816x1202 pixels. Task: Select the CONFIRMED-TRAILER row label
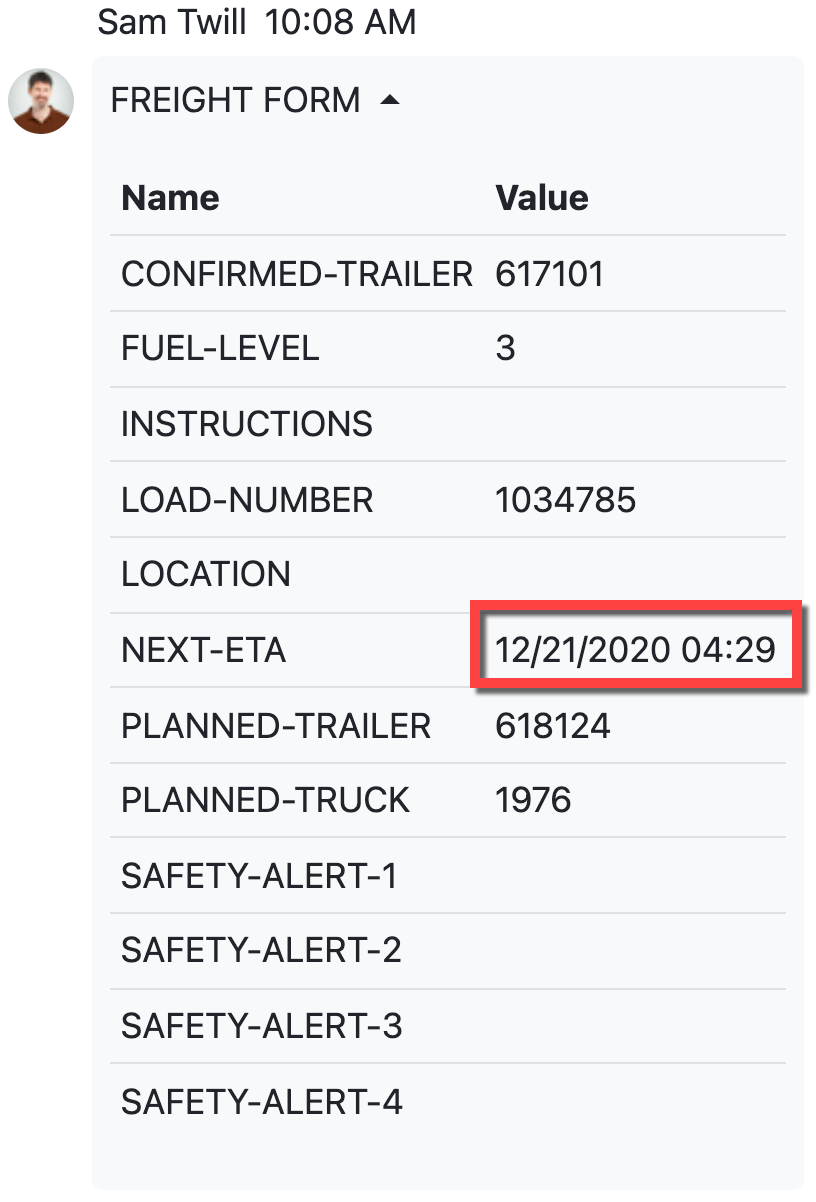[x=296, y=273]
